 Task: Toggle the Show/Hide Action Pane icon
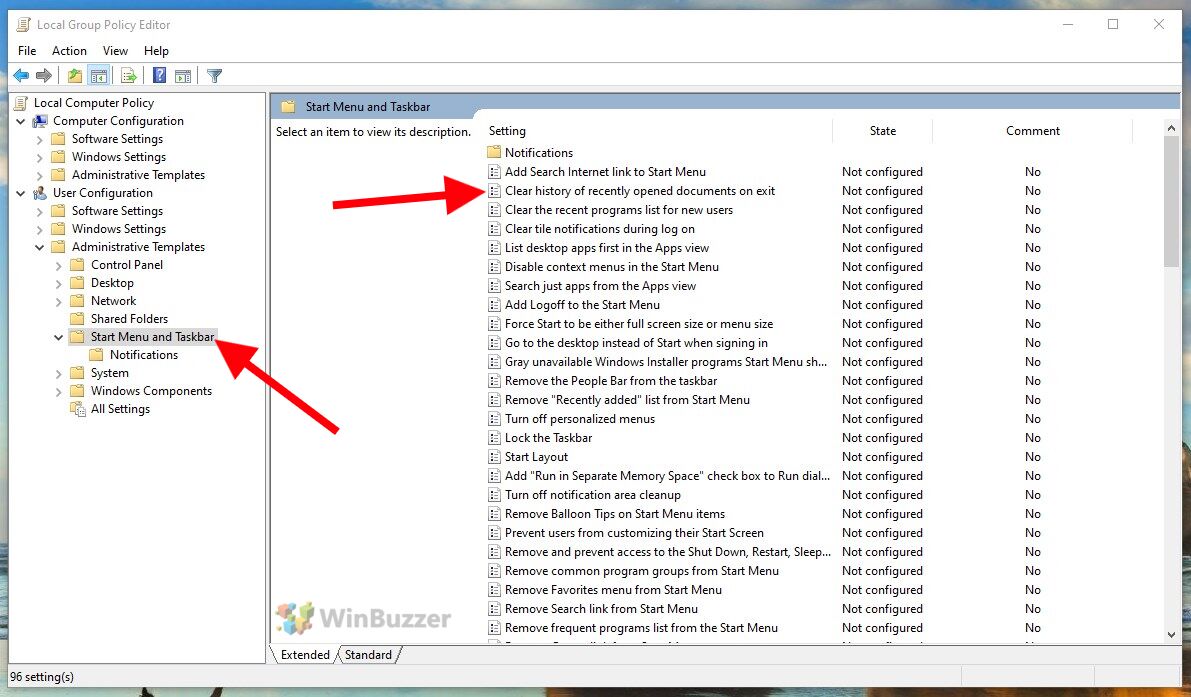(183, 76)
